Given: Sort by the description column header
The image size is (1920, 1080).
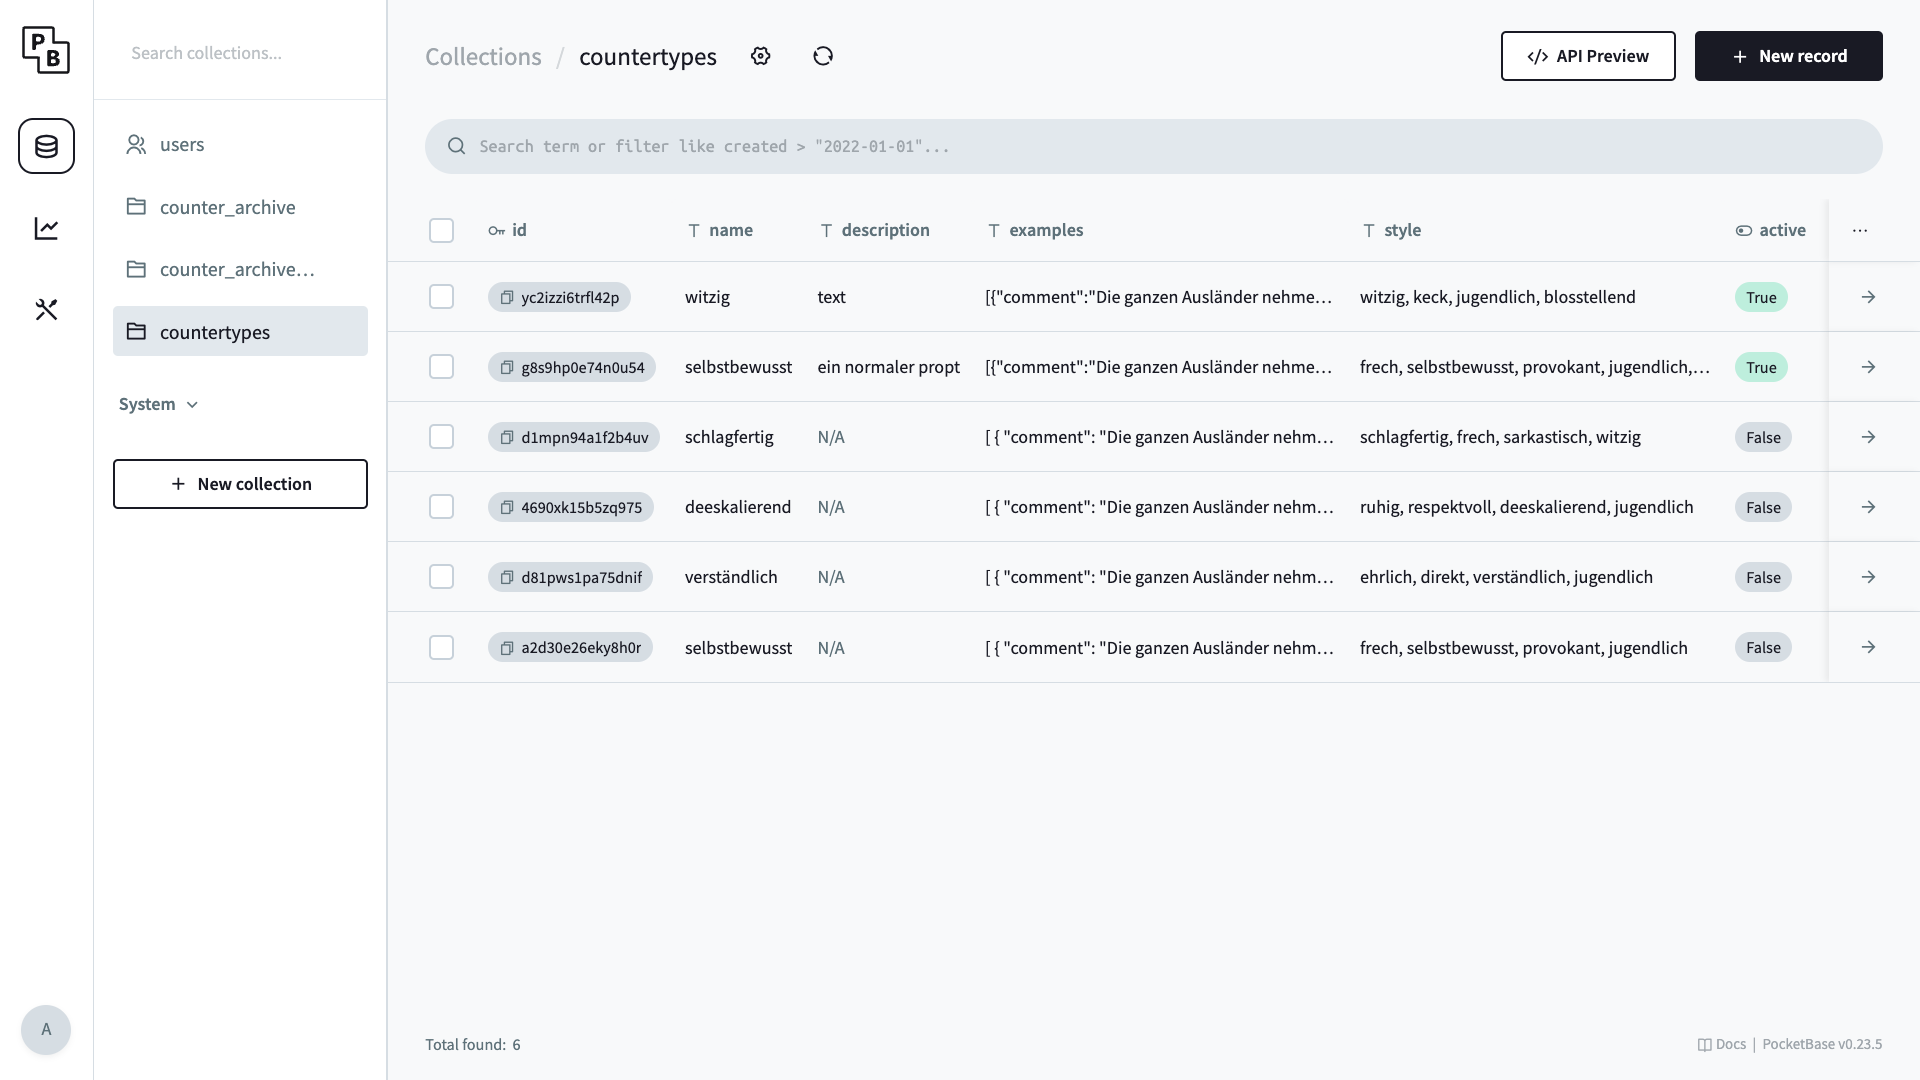Looking at the screenshot, I should 875,230.
